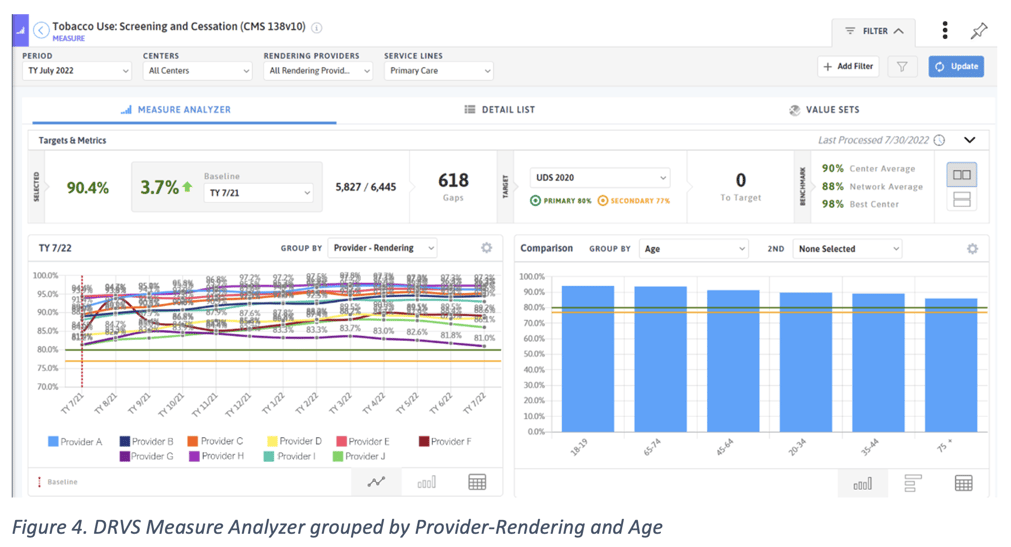Switch left chart to line view
The image size is (1011, 547).
click(x=376, y=482)
